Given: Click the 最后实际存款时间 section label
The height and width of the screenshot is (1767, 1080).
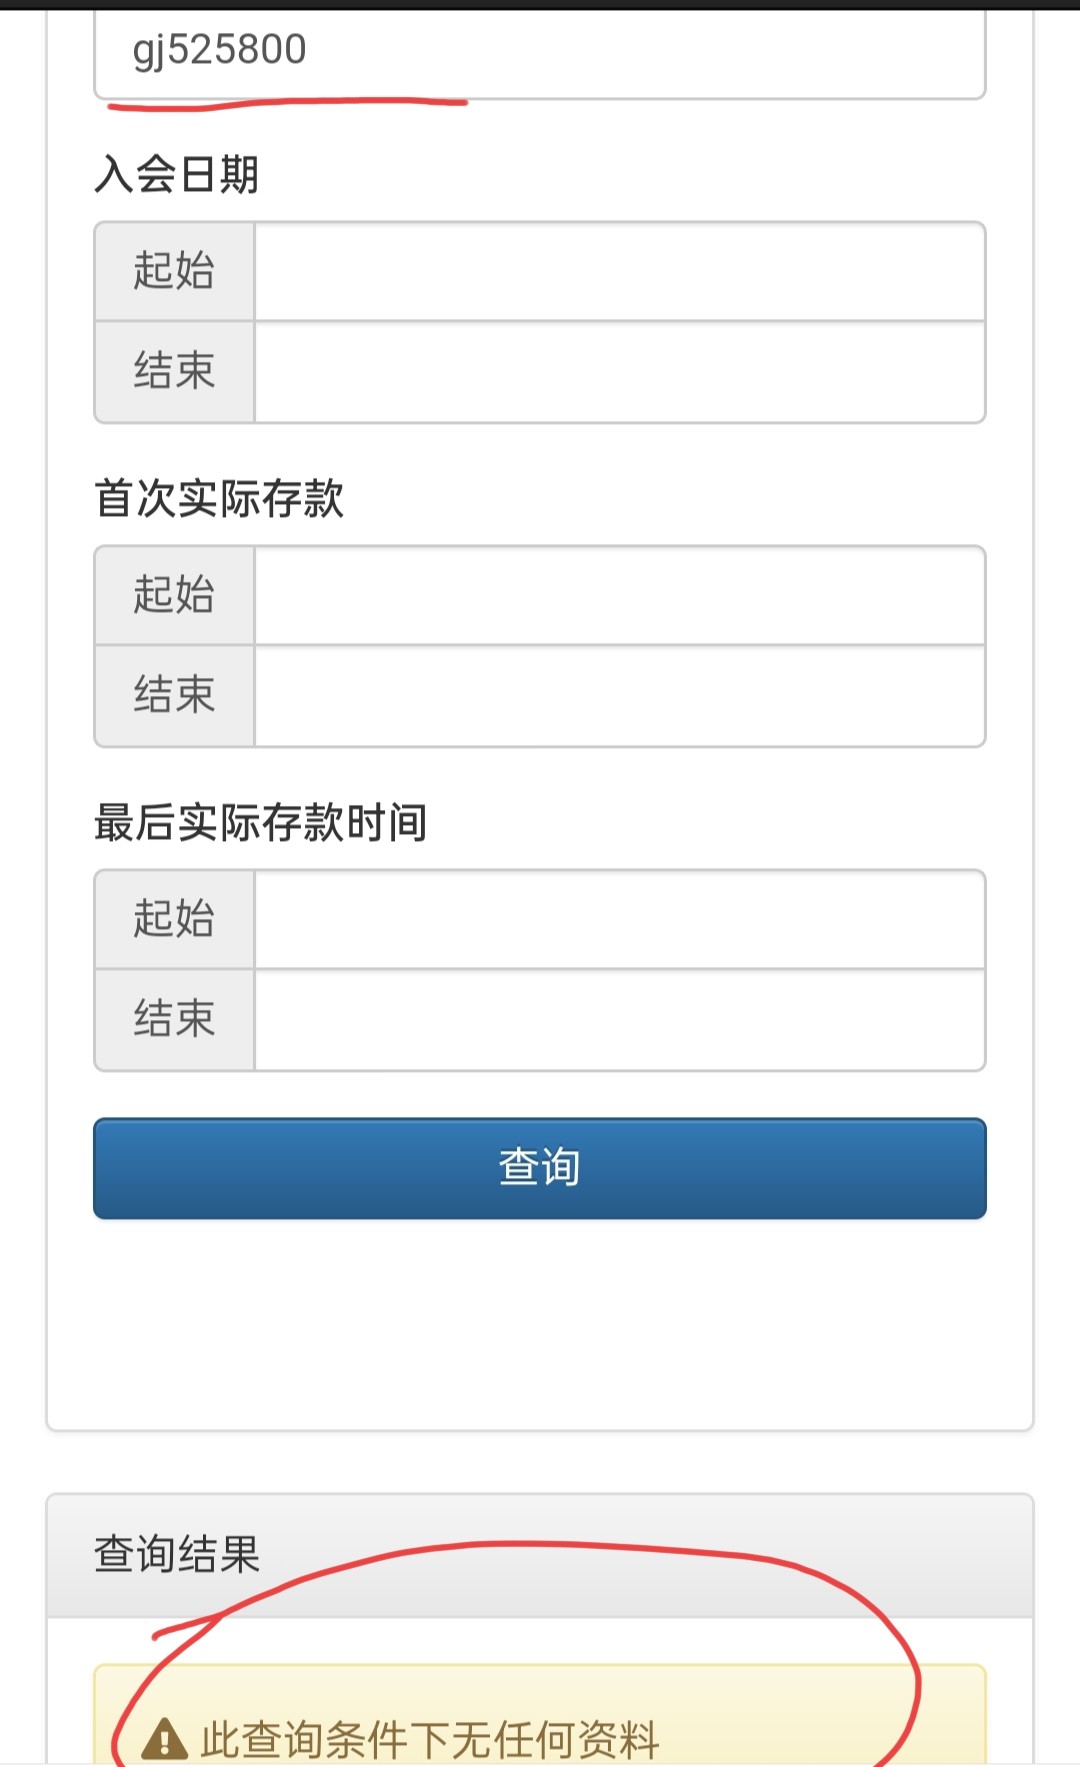Looking at the screenshot, I should coord(261,823).
